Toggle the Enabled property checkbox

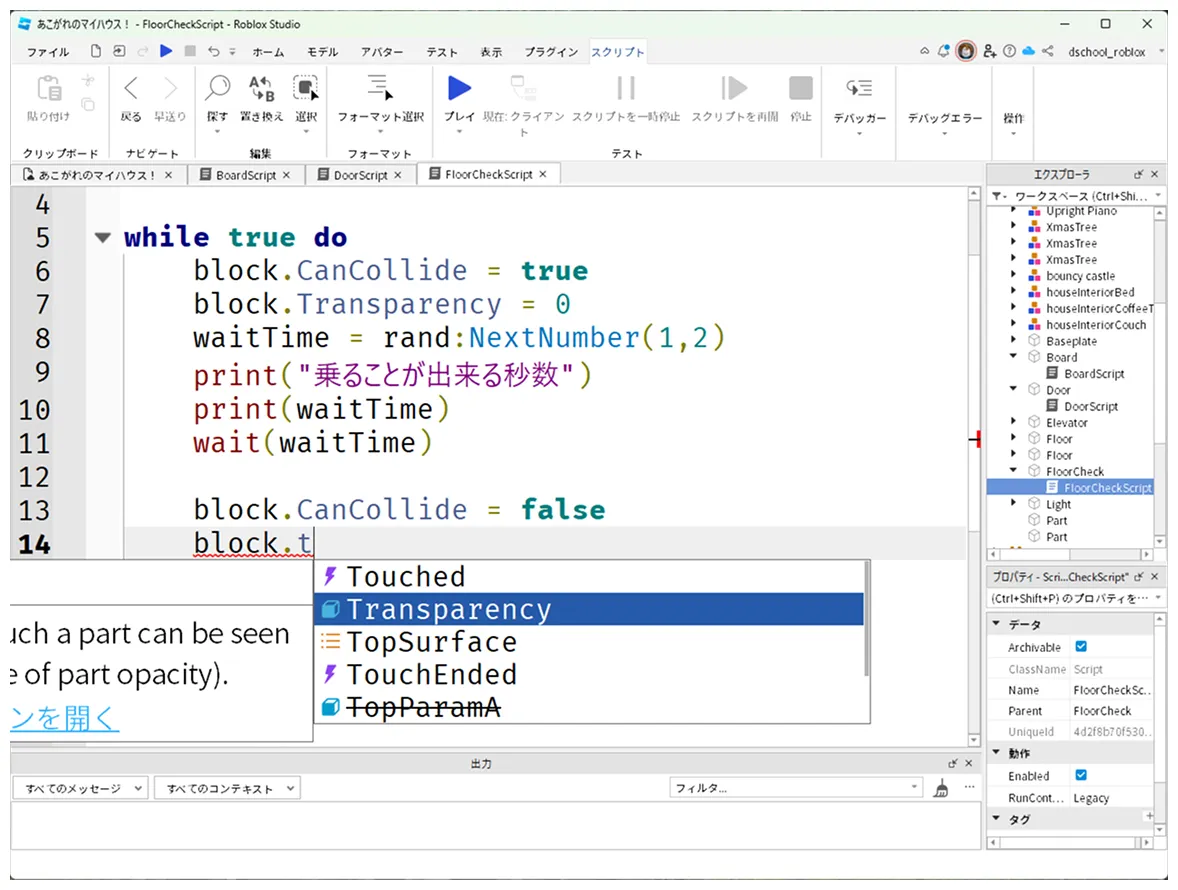(x=1080, y=775)
